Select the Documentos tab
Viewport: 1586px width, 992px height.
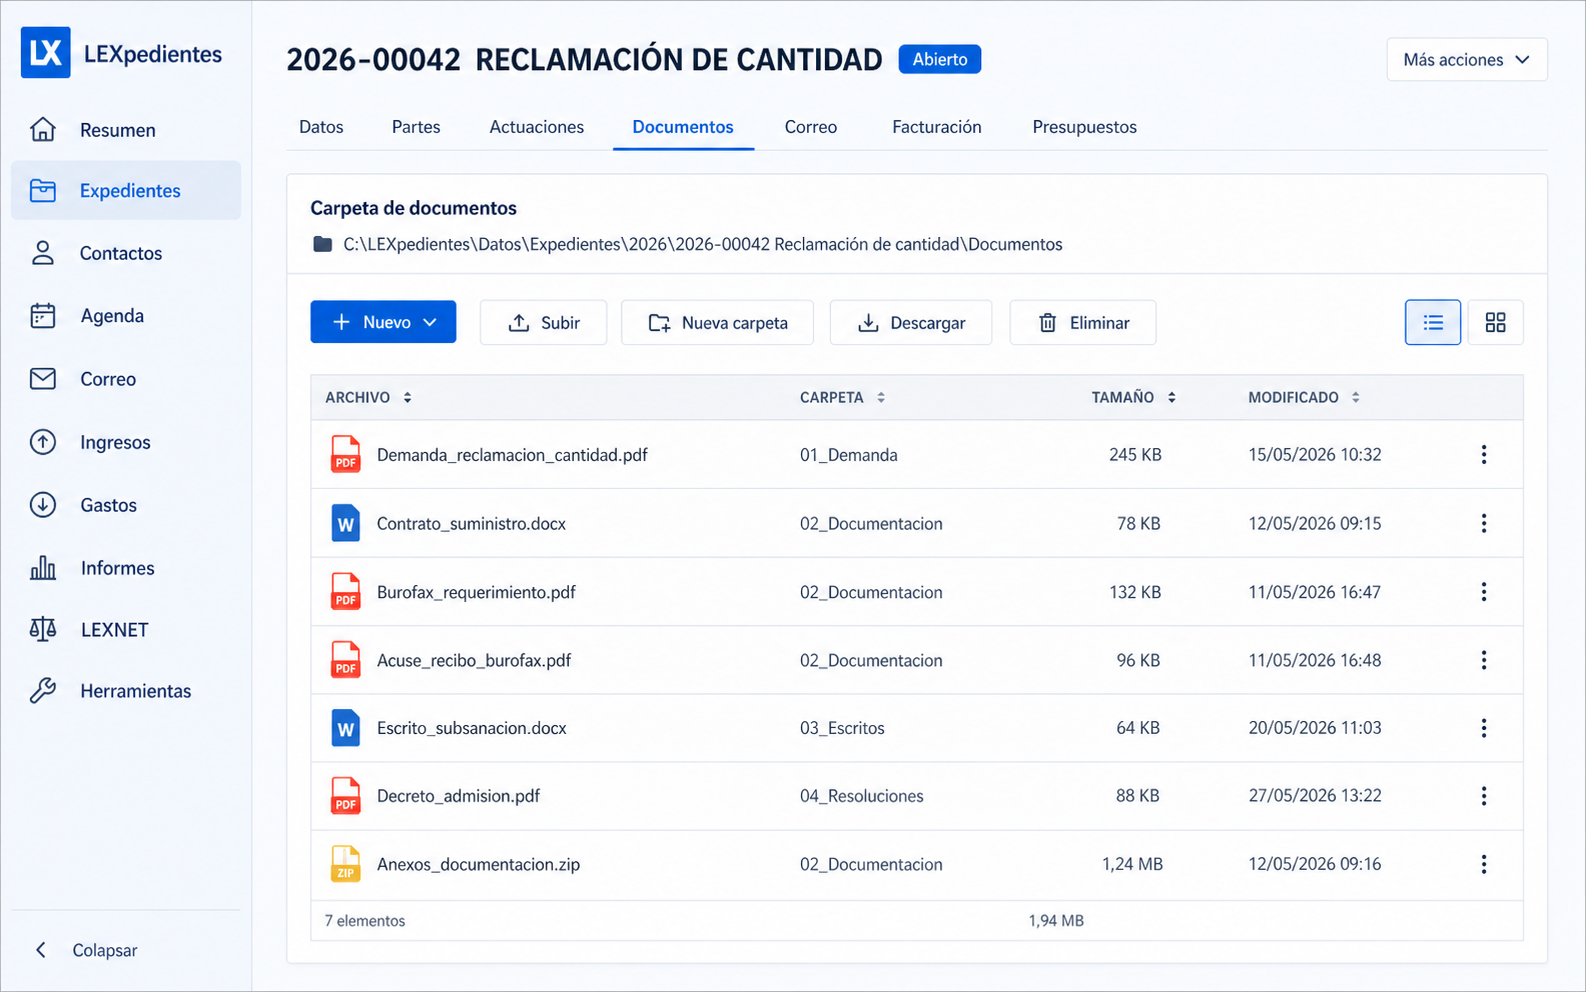click(683, 127)
